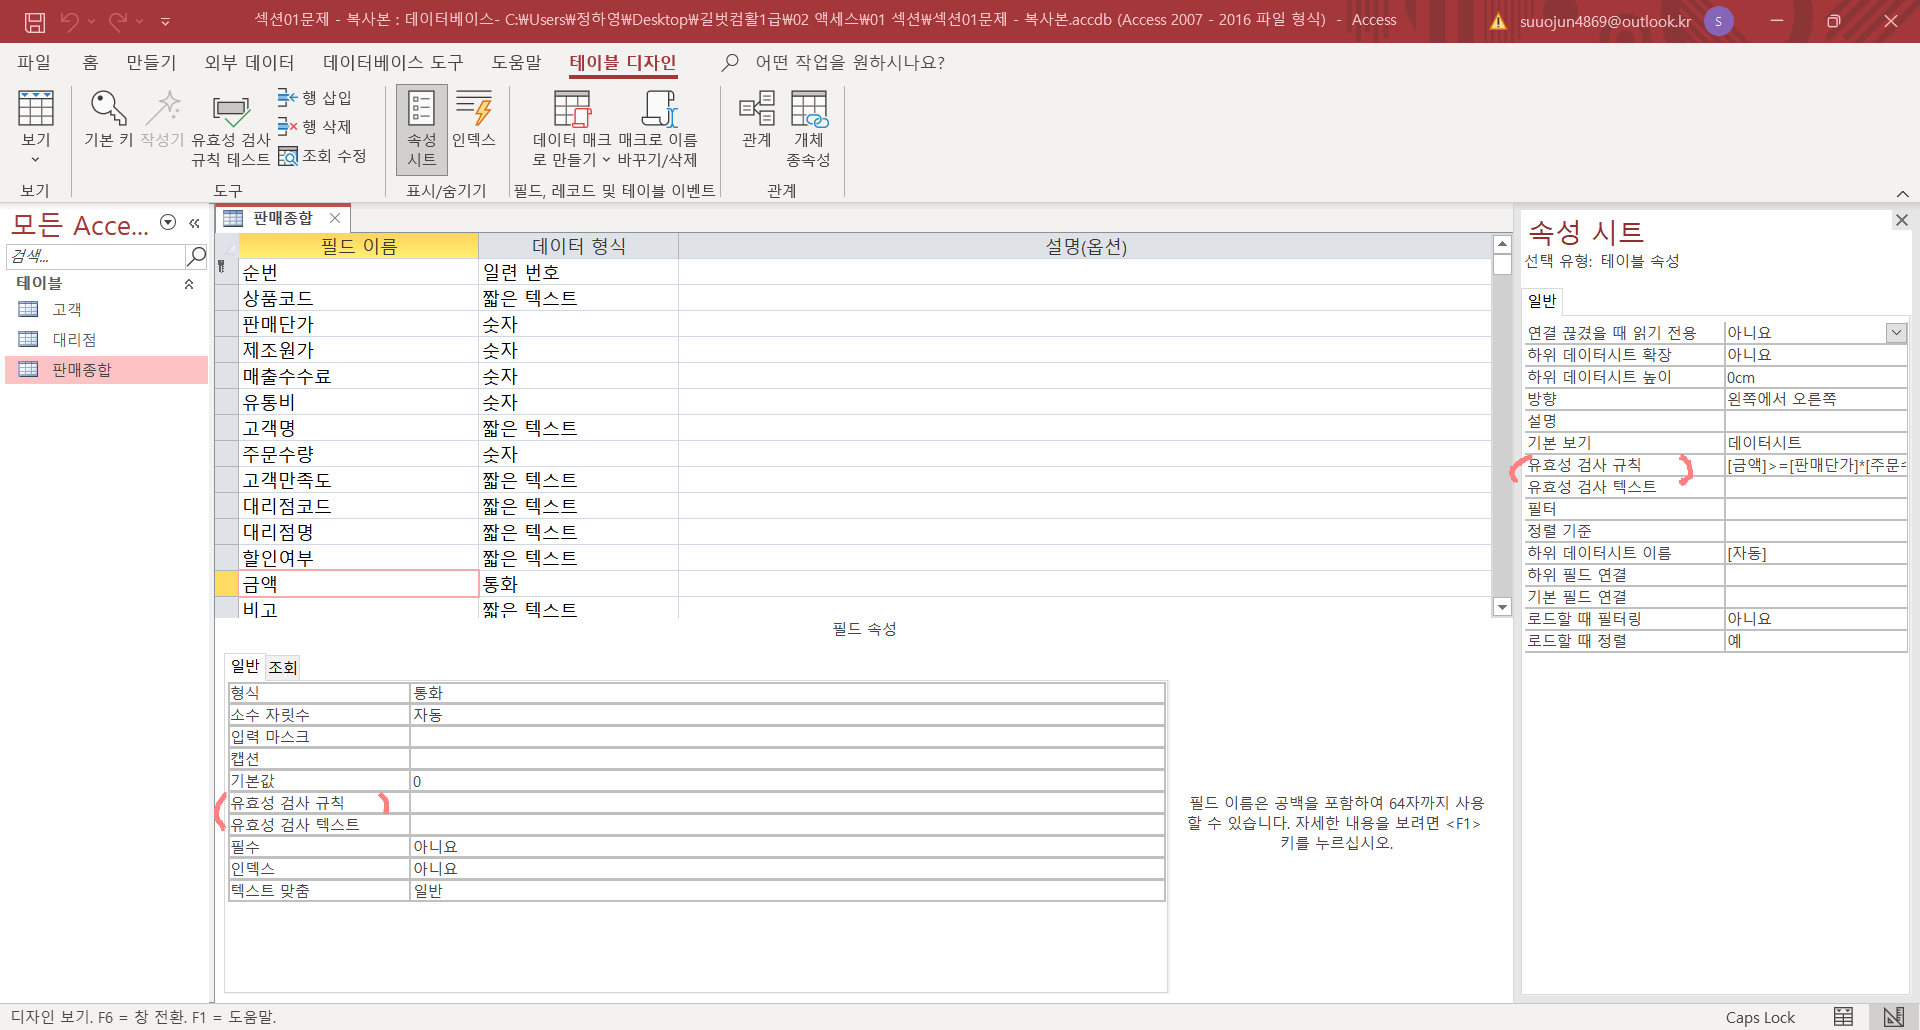Switch to the 조회 field properties tab

(x=283, y=667)
